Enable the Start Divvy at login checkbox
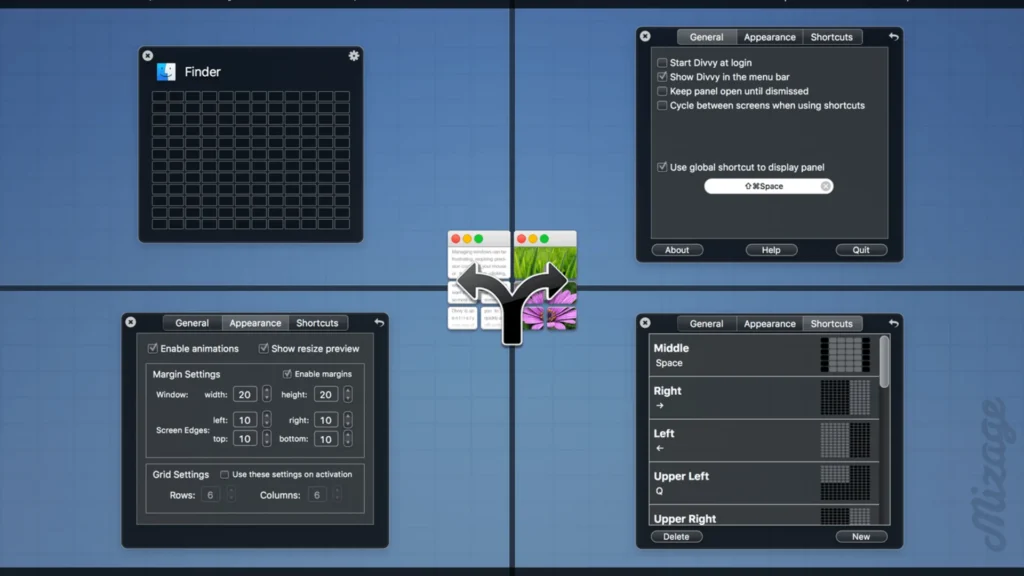Viewport: 1024px width, 576px height. tap(661, 61)
